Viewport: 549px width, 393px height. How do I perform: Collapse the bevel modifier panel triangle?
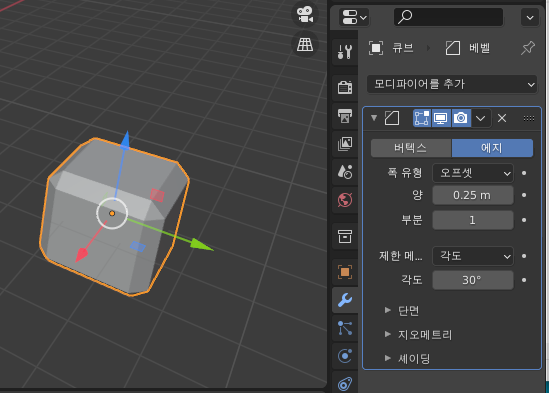coord(374,118)
